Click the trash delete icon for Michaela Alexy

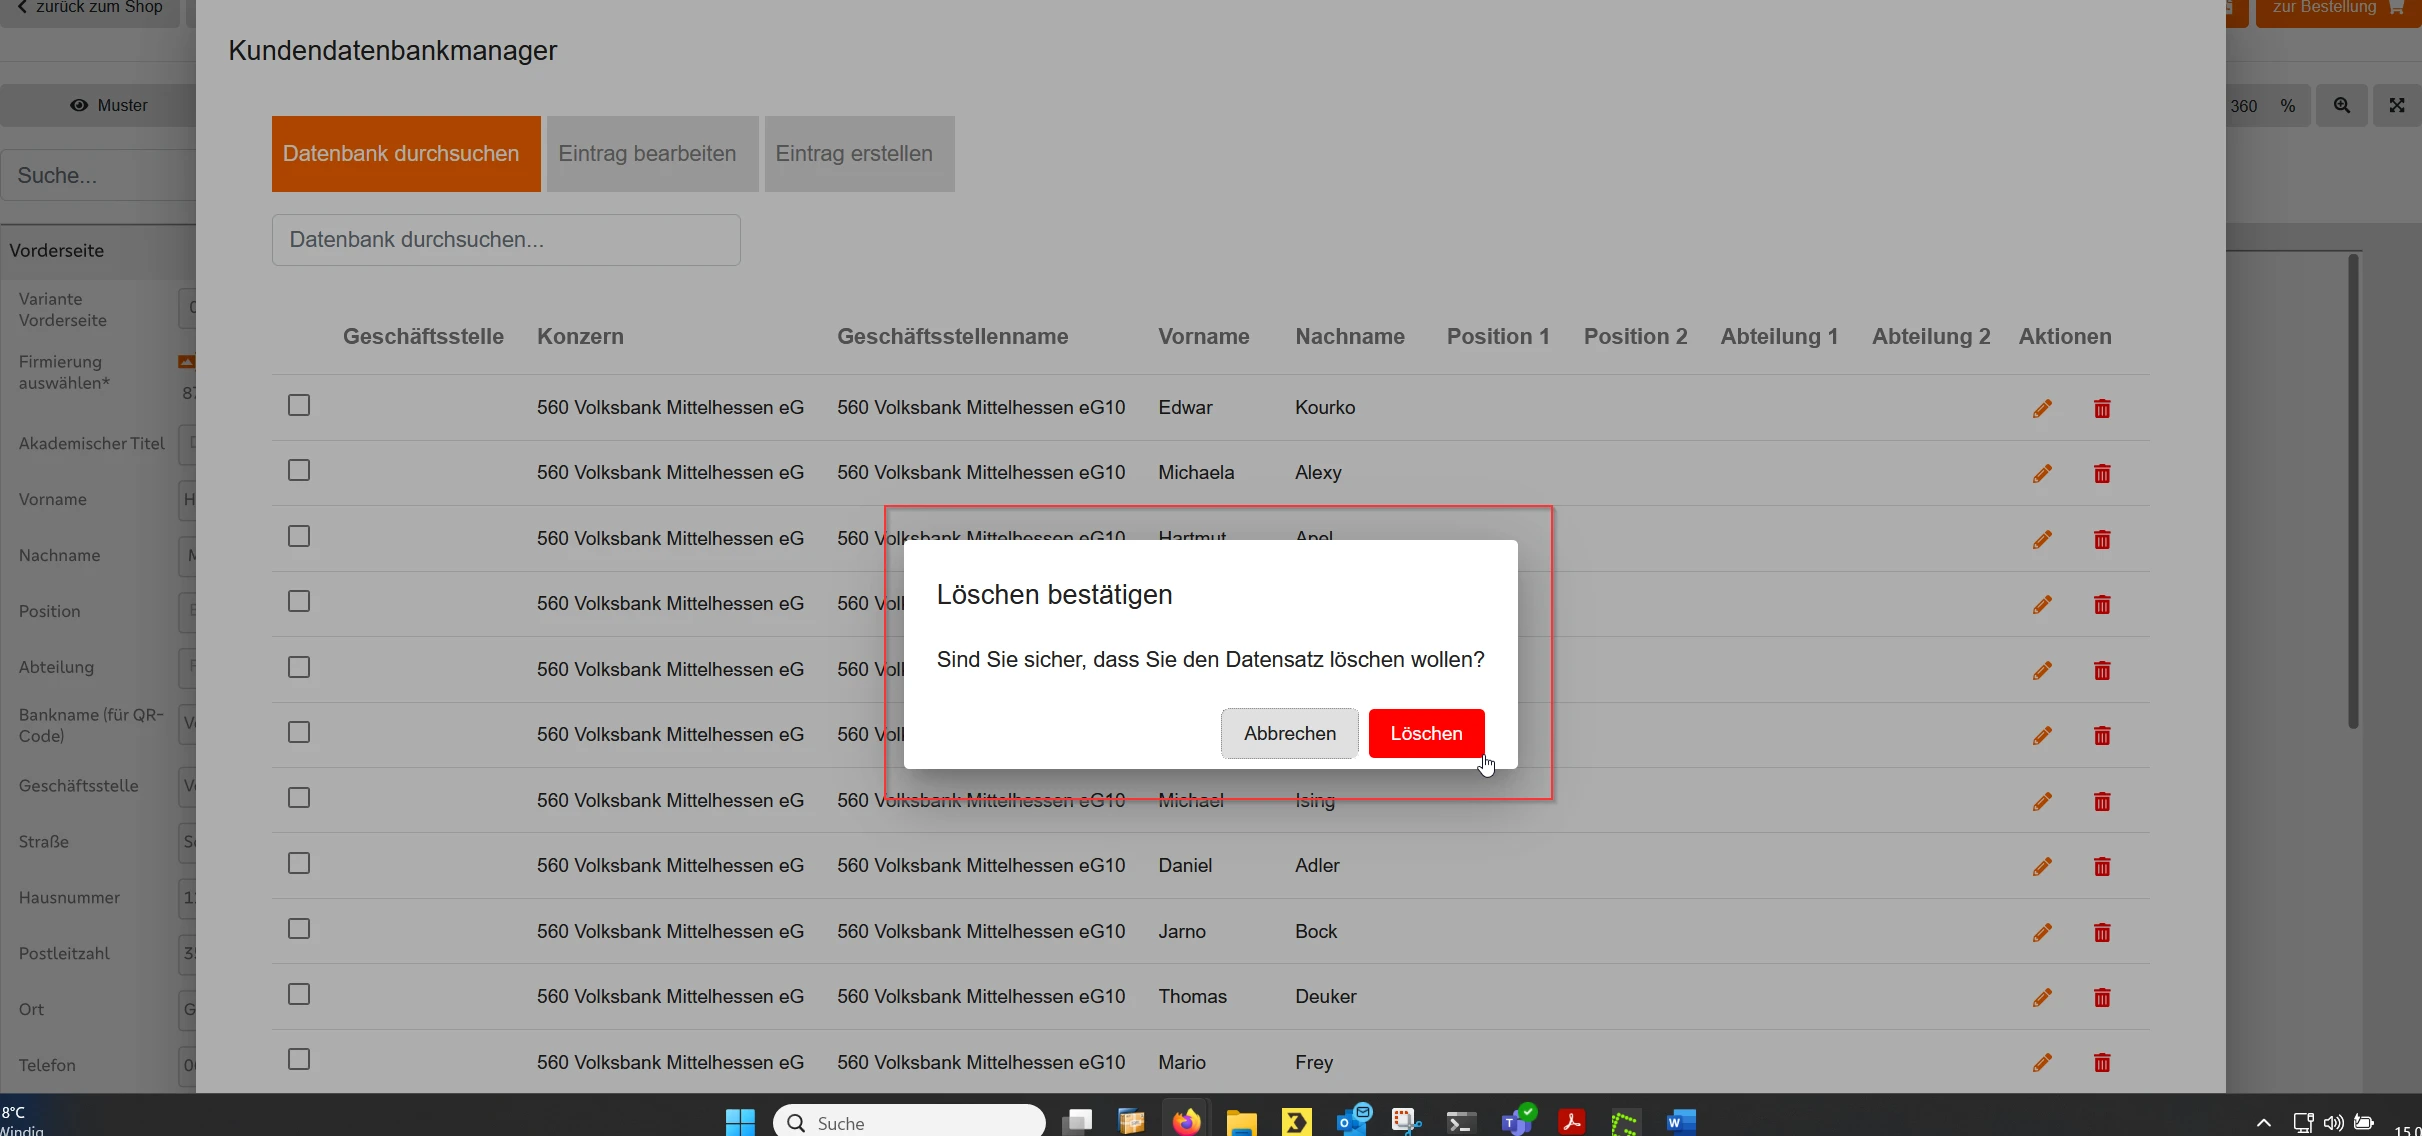coord(2102,474)
